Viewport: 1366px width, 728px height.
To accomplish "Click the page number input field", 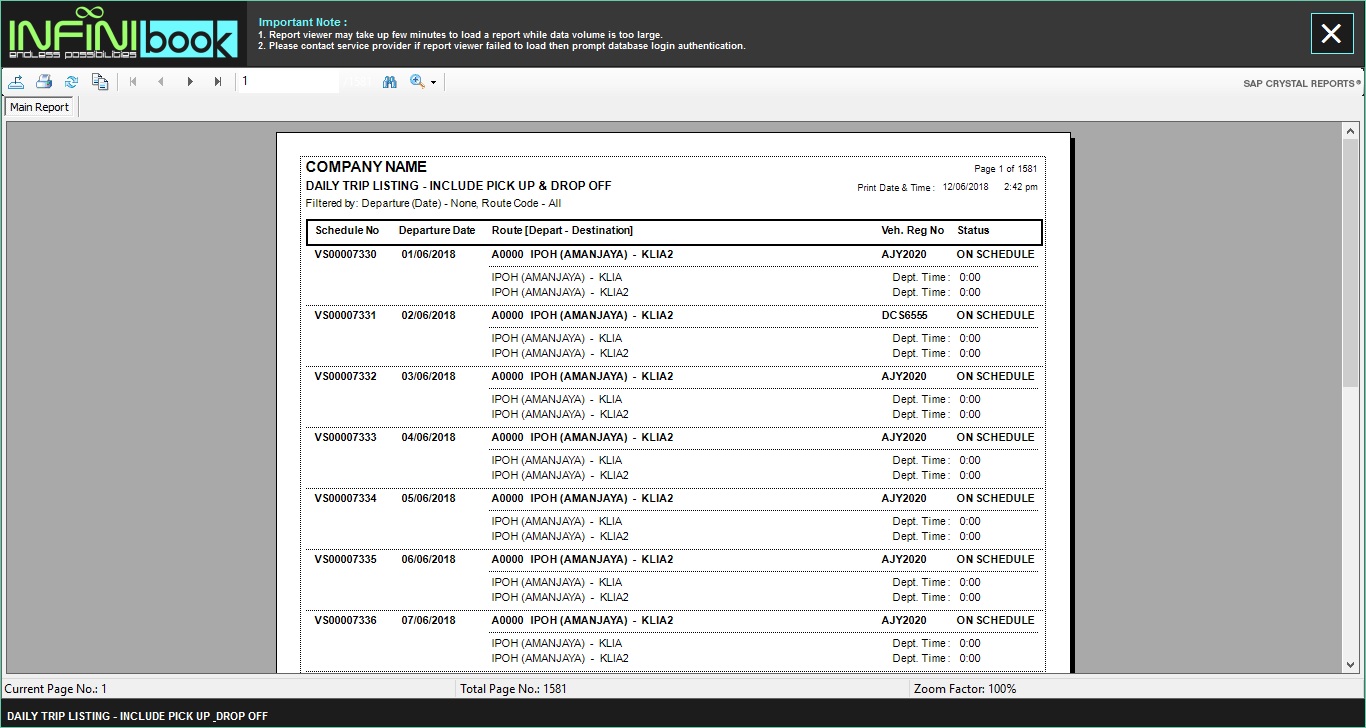I will point(288,82).
